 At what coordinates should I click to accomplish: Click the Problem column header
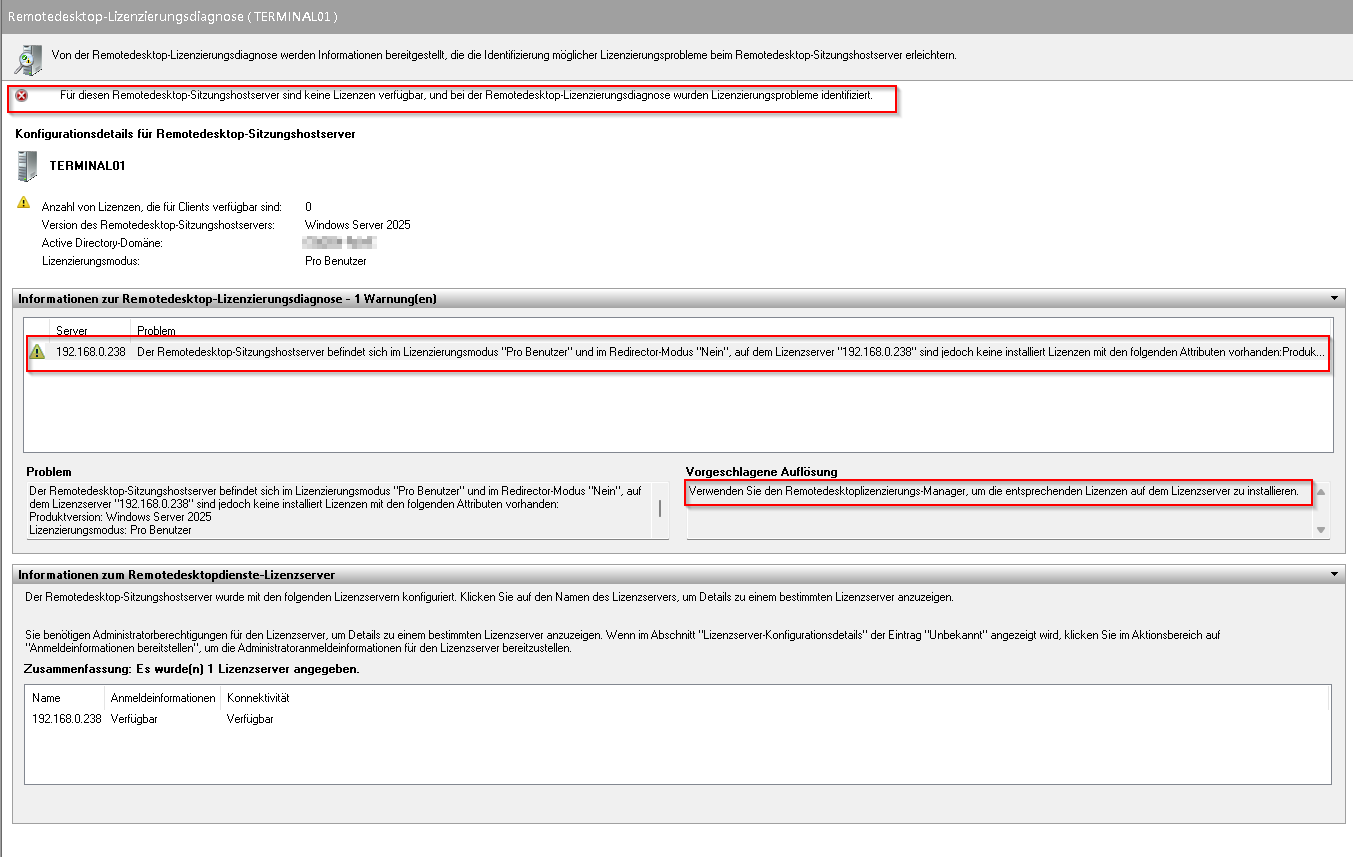tap(156, 330)
